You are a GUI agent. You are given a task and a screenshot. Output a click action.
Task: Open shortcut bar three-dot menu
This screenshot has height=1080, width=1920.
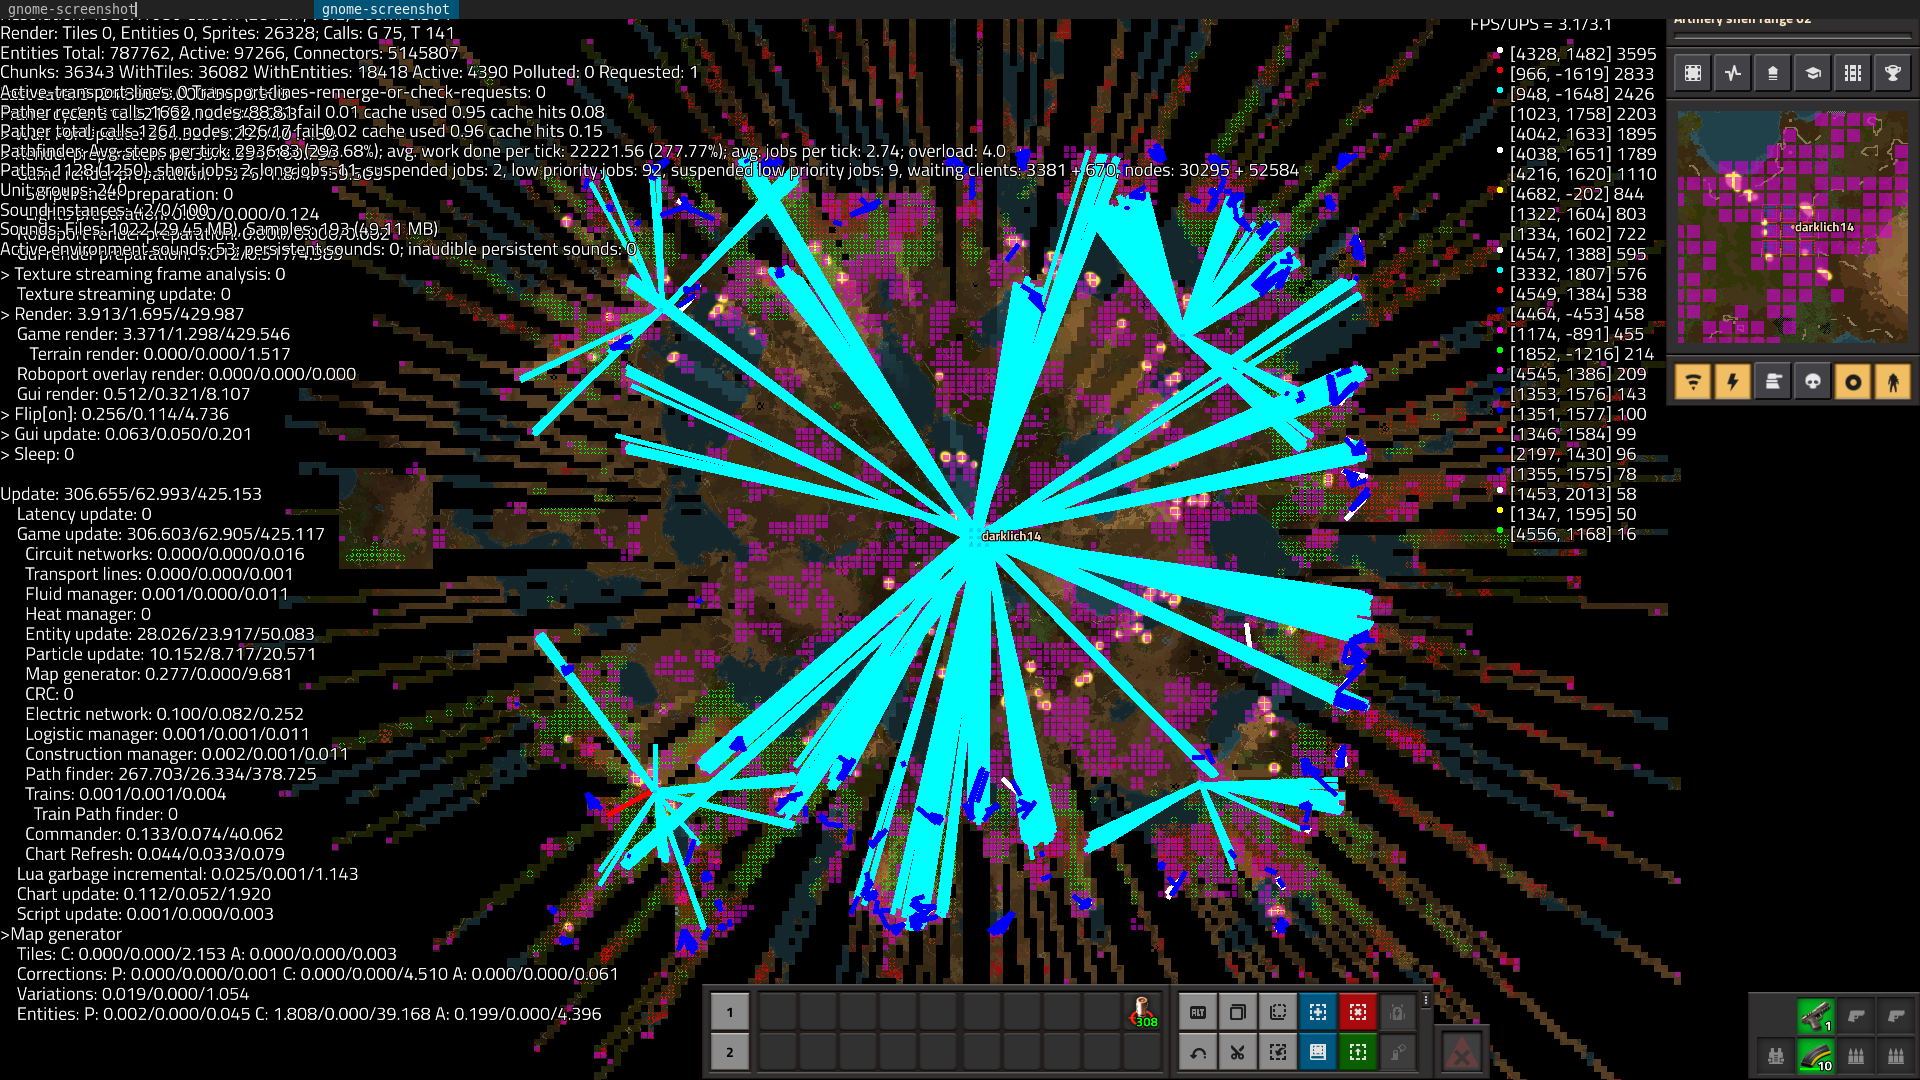coord(1426,1000)
